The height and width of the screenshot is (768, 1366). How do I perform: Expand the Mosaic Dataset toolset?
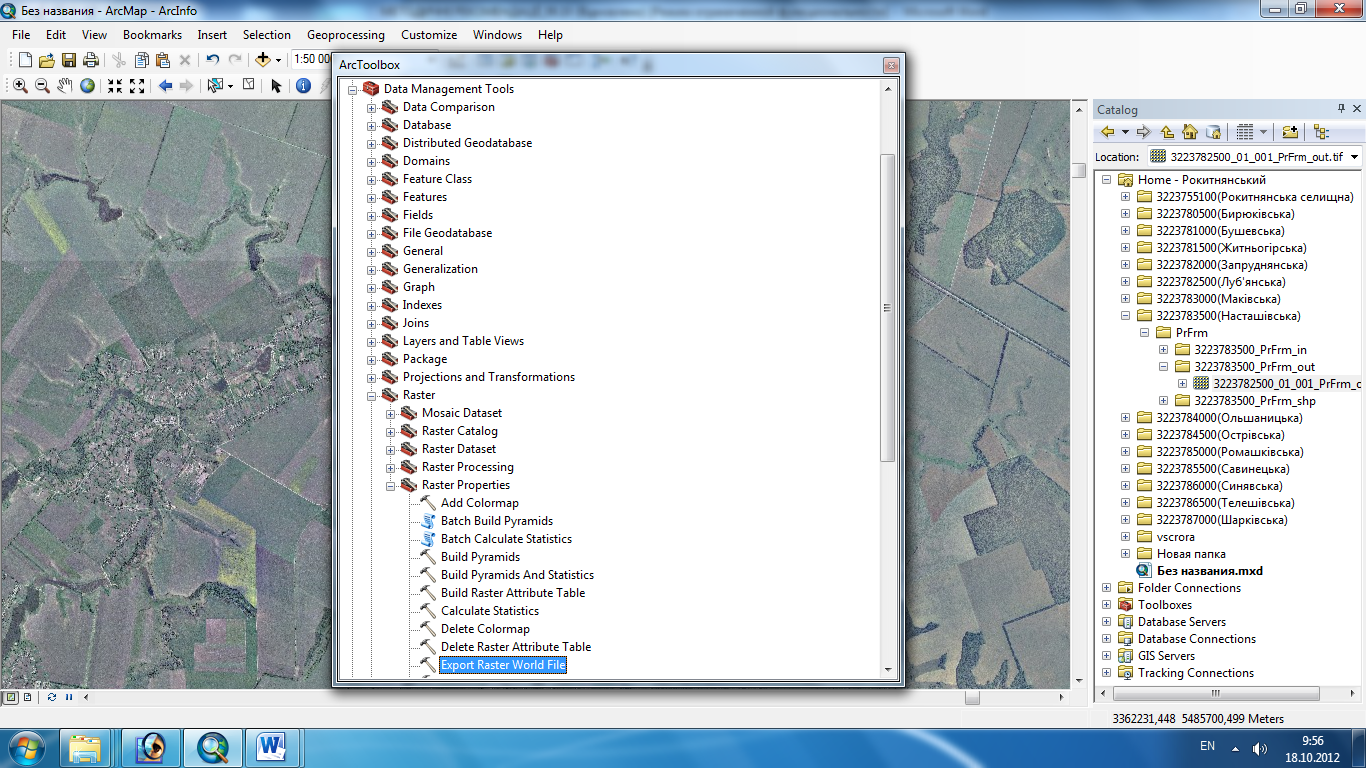(x=391, y=413)
